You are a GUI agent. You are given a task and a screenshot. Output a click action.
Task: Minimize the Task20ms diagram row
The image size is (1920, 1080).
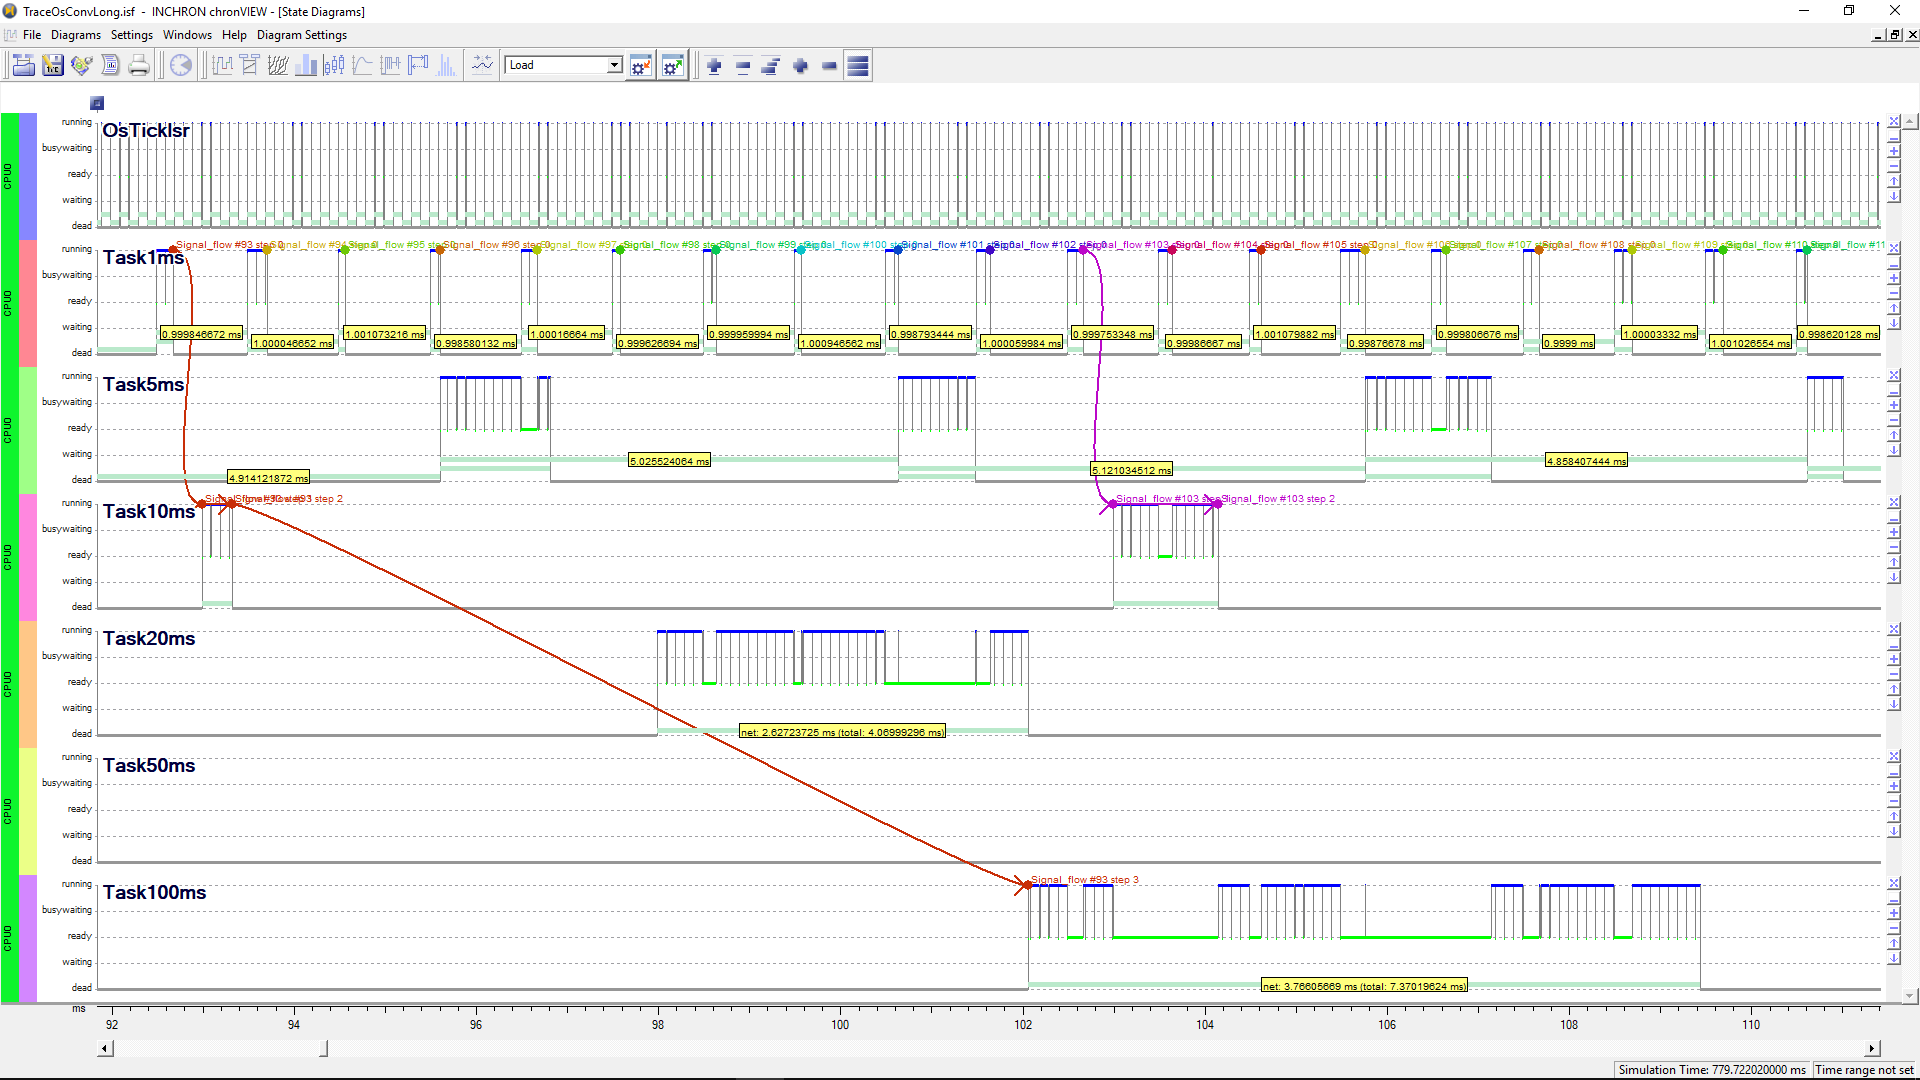click(1894, 645)
